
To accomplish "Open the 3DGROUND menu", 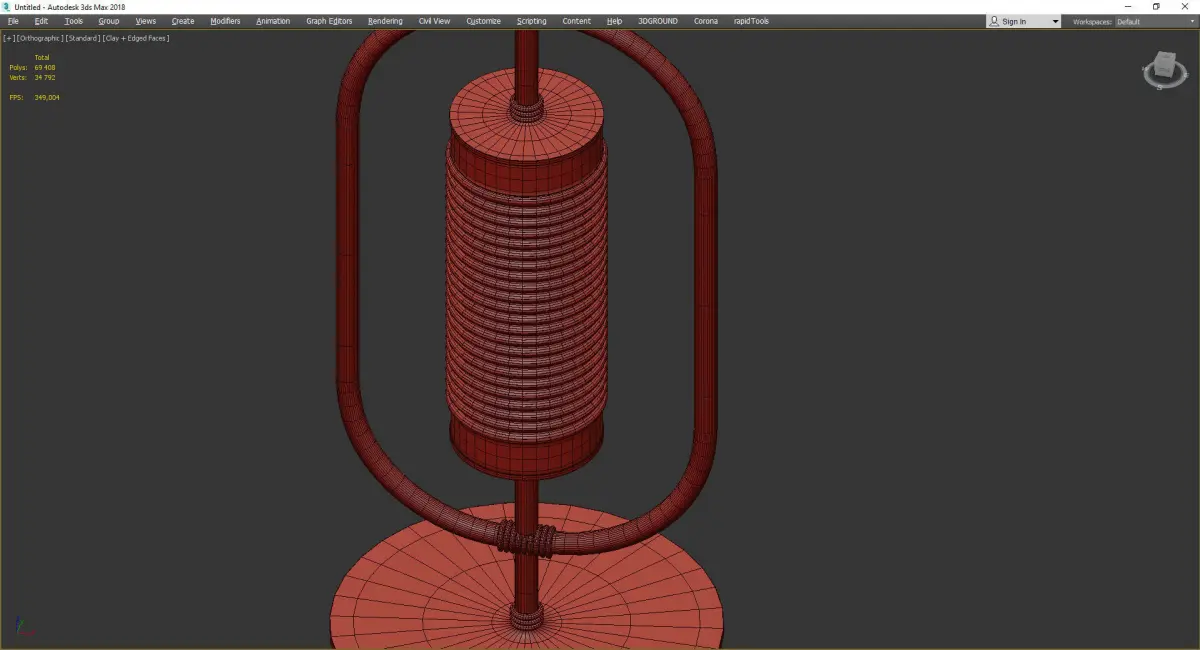I will [658, 21].
